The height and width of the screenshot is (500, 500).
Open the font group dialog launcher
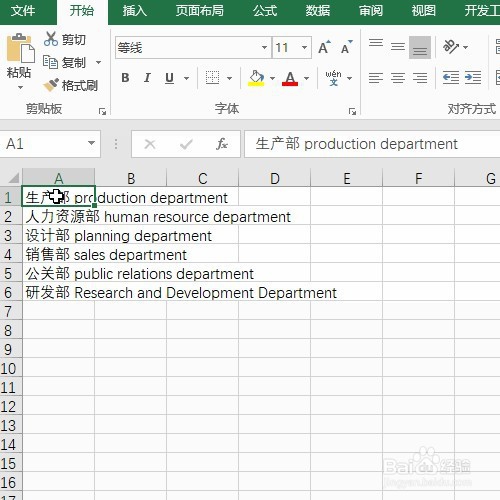(352, 112)
